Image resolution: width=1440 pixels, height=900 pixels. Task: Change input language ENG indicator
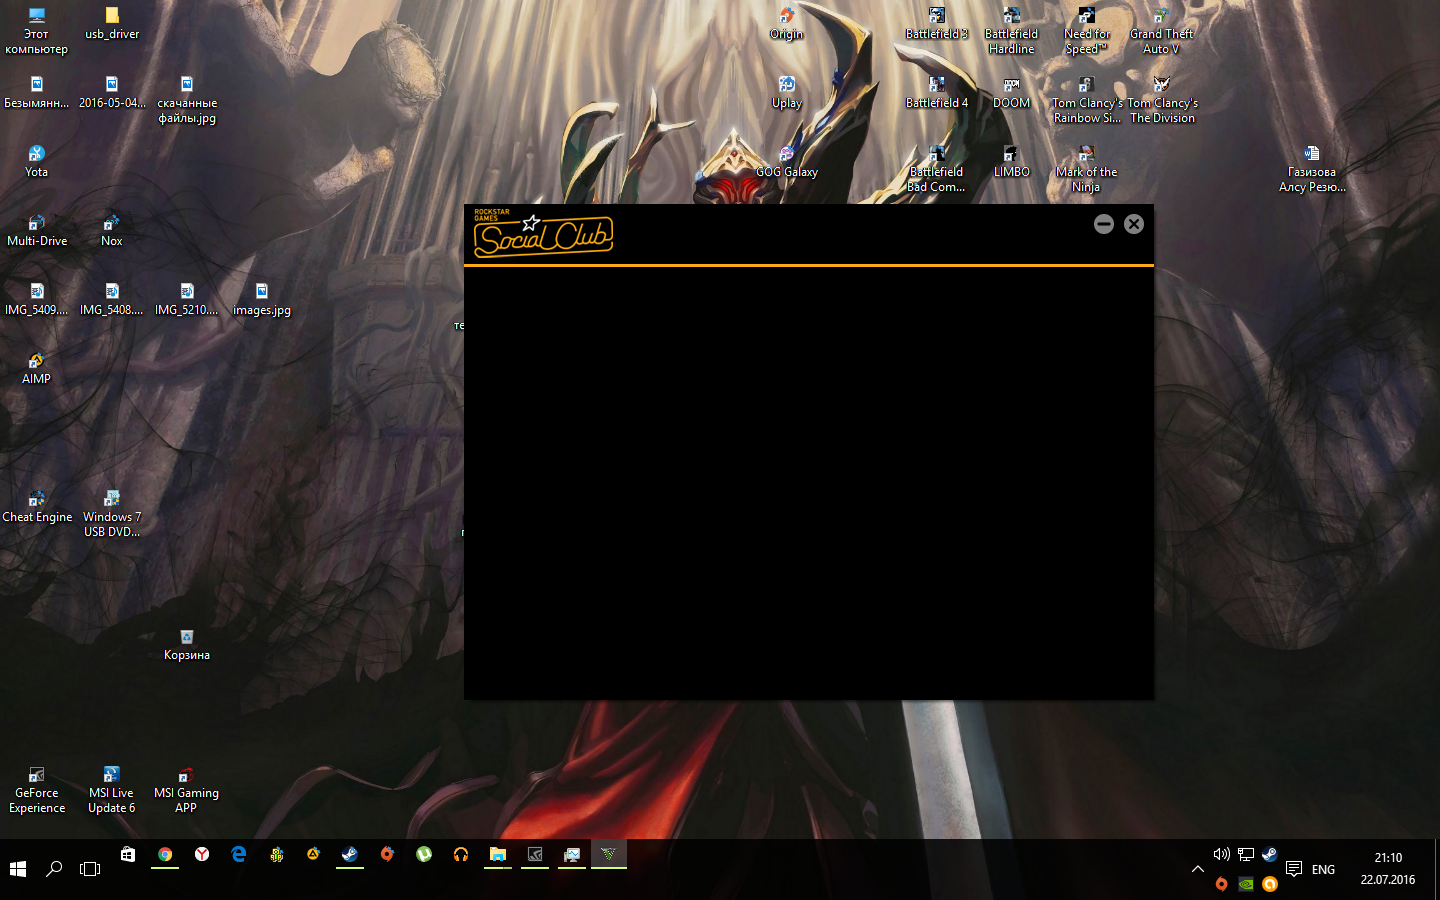click(x=1323, y=869)
